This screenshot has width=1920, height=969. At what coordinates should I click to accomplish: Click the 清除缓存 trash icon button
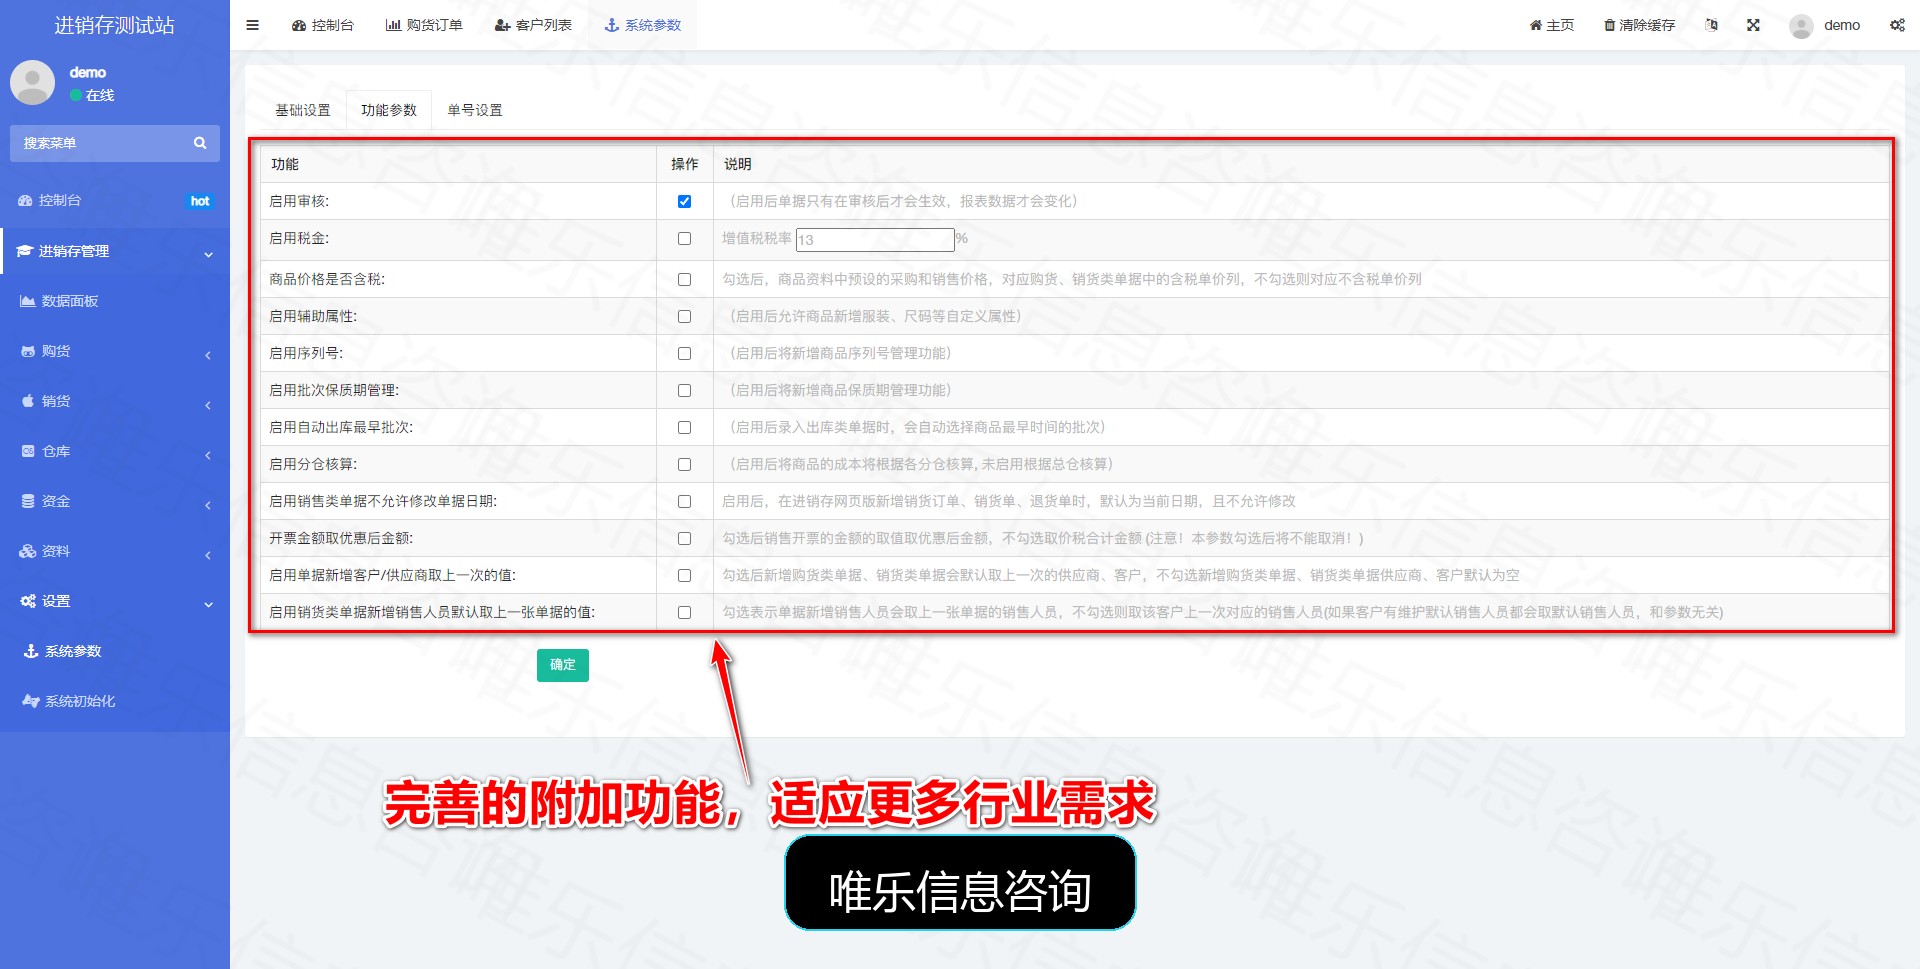(1639, 25)
